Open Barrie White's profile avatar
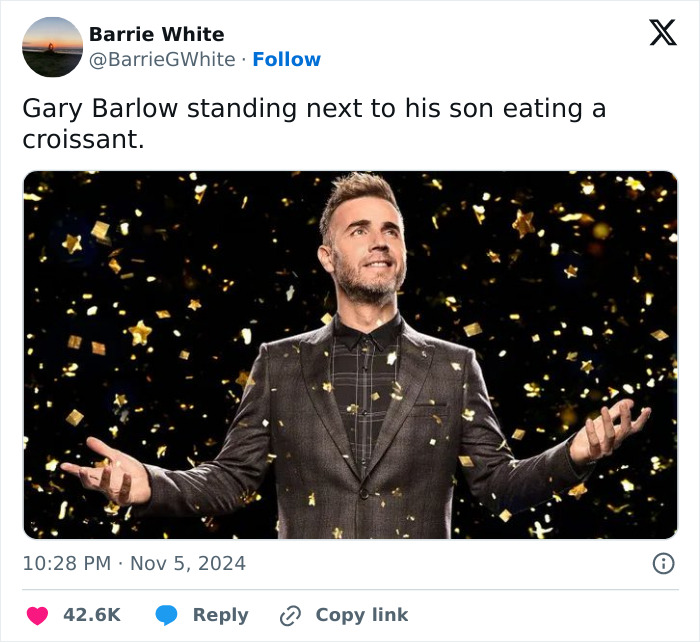Viewport: 700px width, 642px height. tap(52, 47)
